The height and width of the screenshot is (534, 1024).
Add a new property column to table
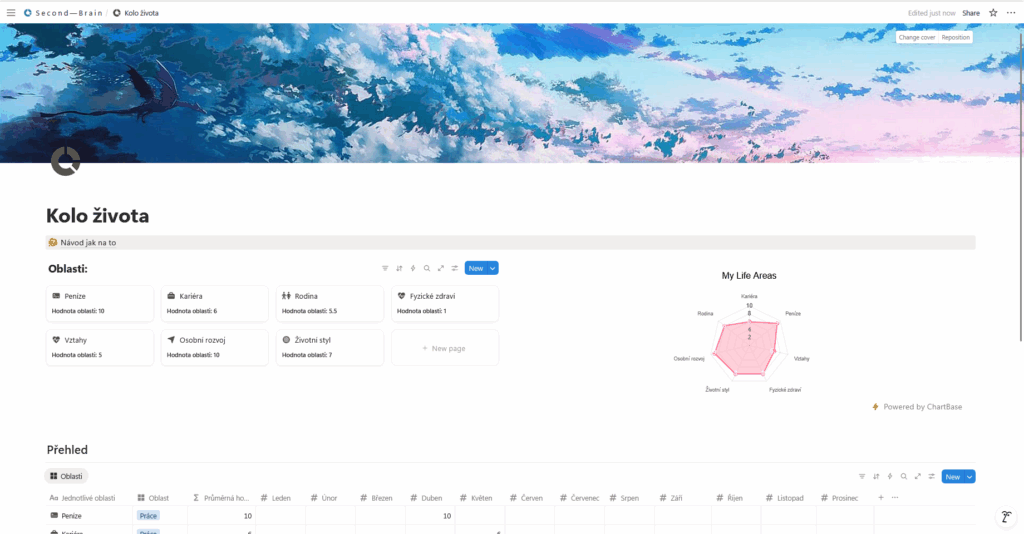(880, 497)
